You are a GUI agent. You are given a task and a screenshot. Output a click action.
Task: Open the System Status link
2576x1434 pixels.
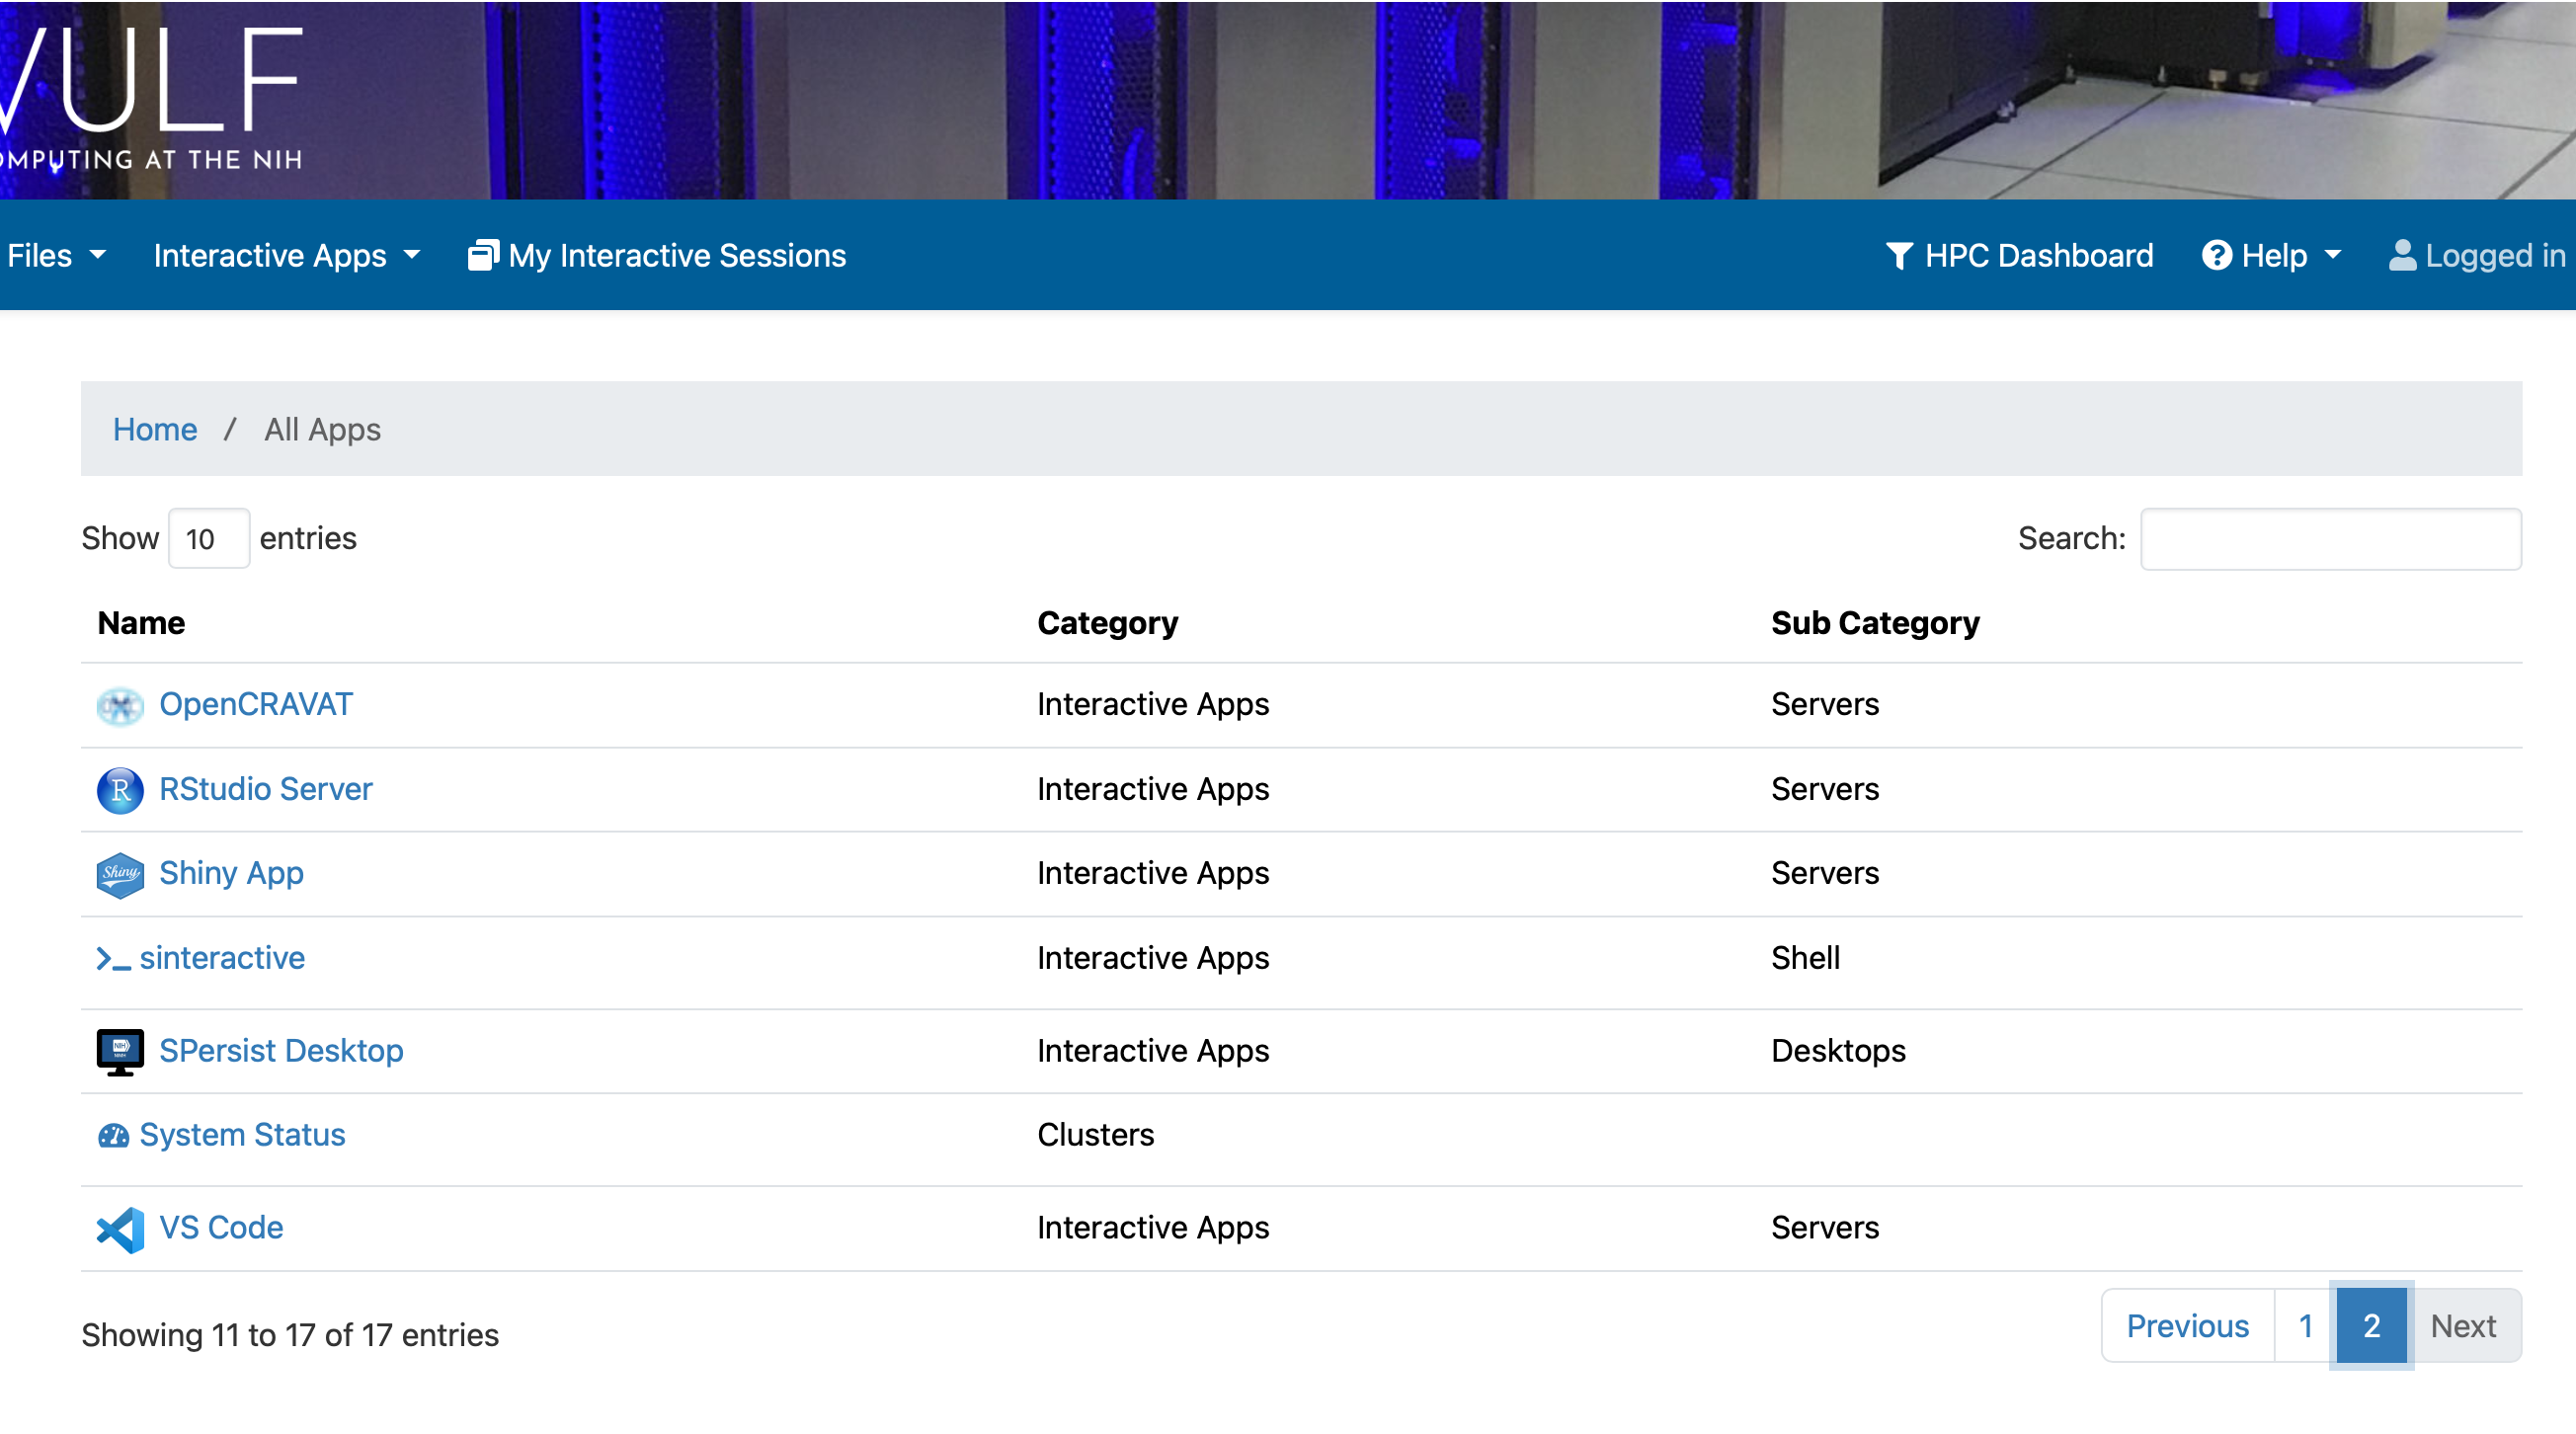point(243,1135)
